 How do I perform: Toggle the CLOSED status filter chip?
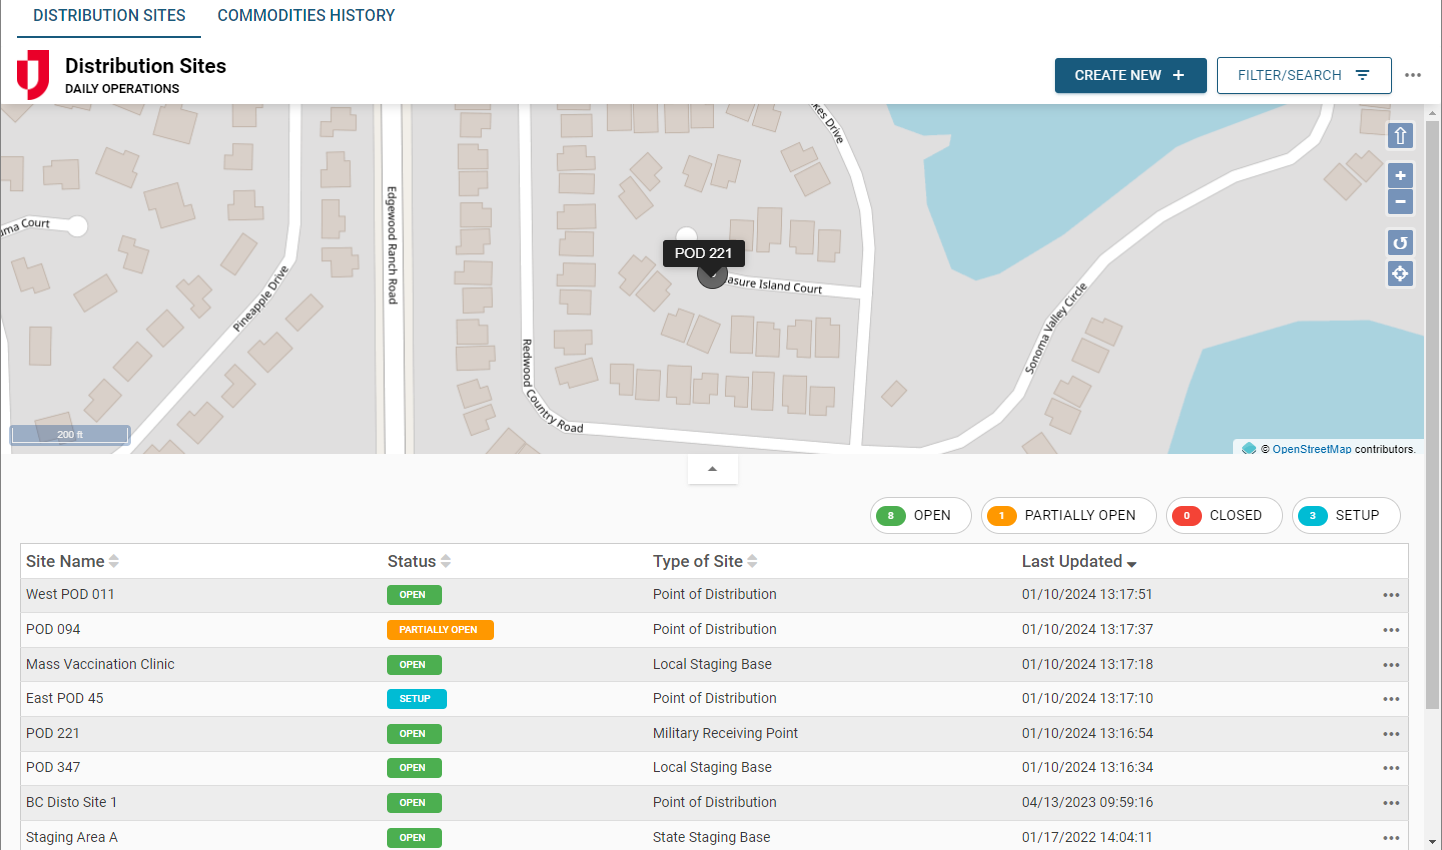(1223, 515)
